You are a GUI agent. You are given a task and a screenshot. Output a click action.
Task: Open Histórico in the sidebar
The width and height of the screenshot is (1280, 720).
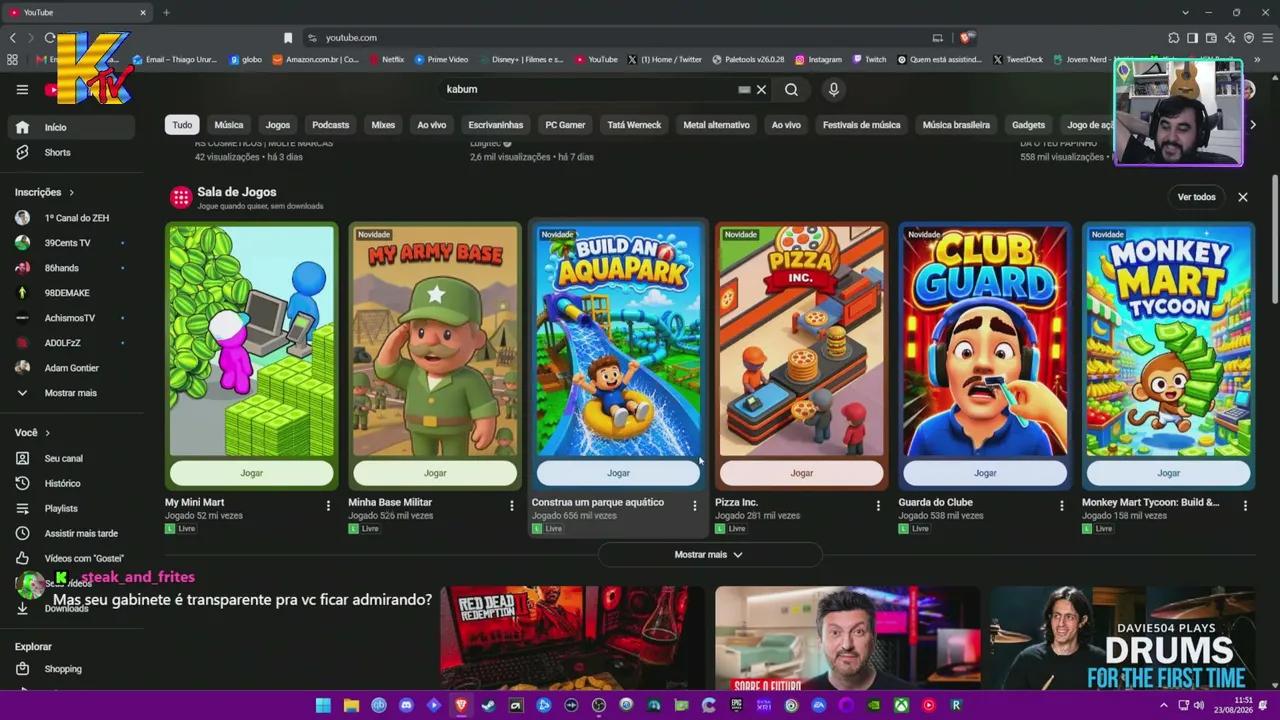[70, 483]
